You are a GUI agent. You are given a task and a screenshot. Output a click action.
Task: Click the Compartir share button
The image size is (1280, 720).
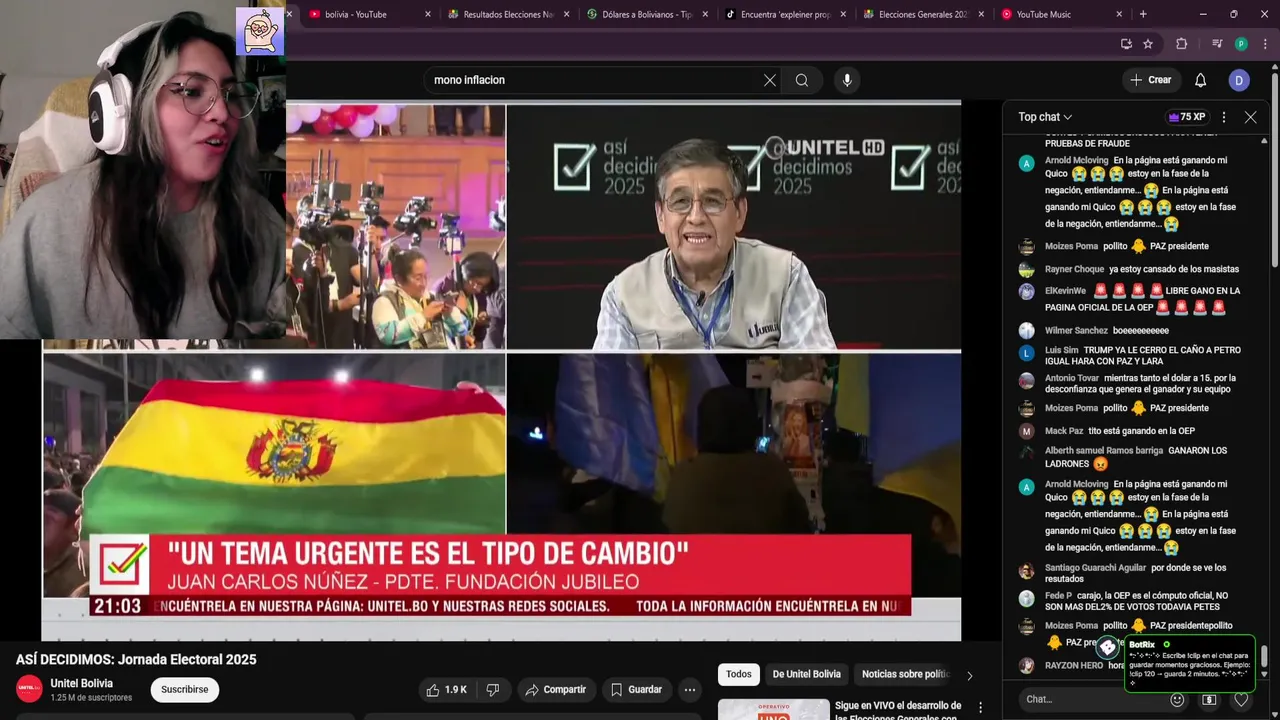555,690
